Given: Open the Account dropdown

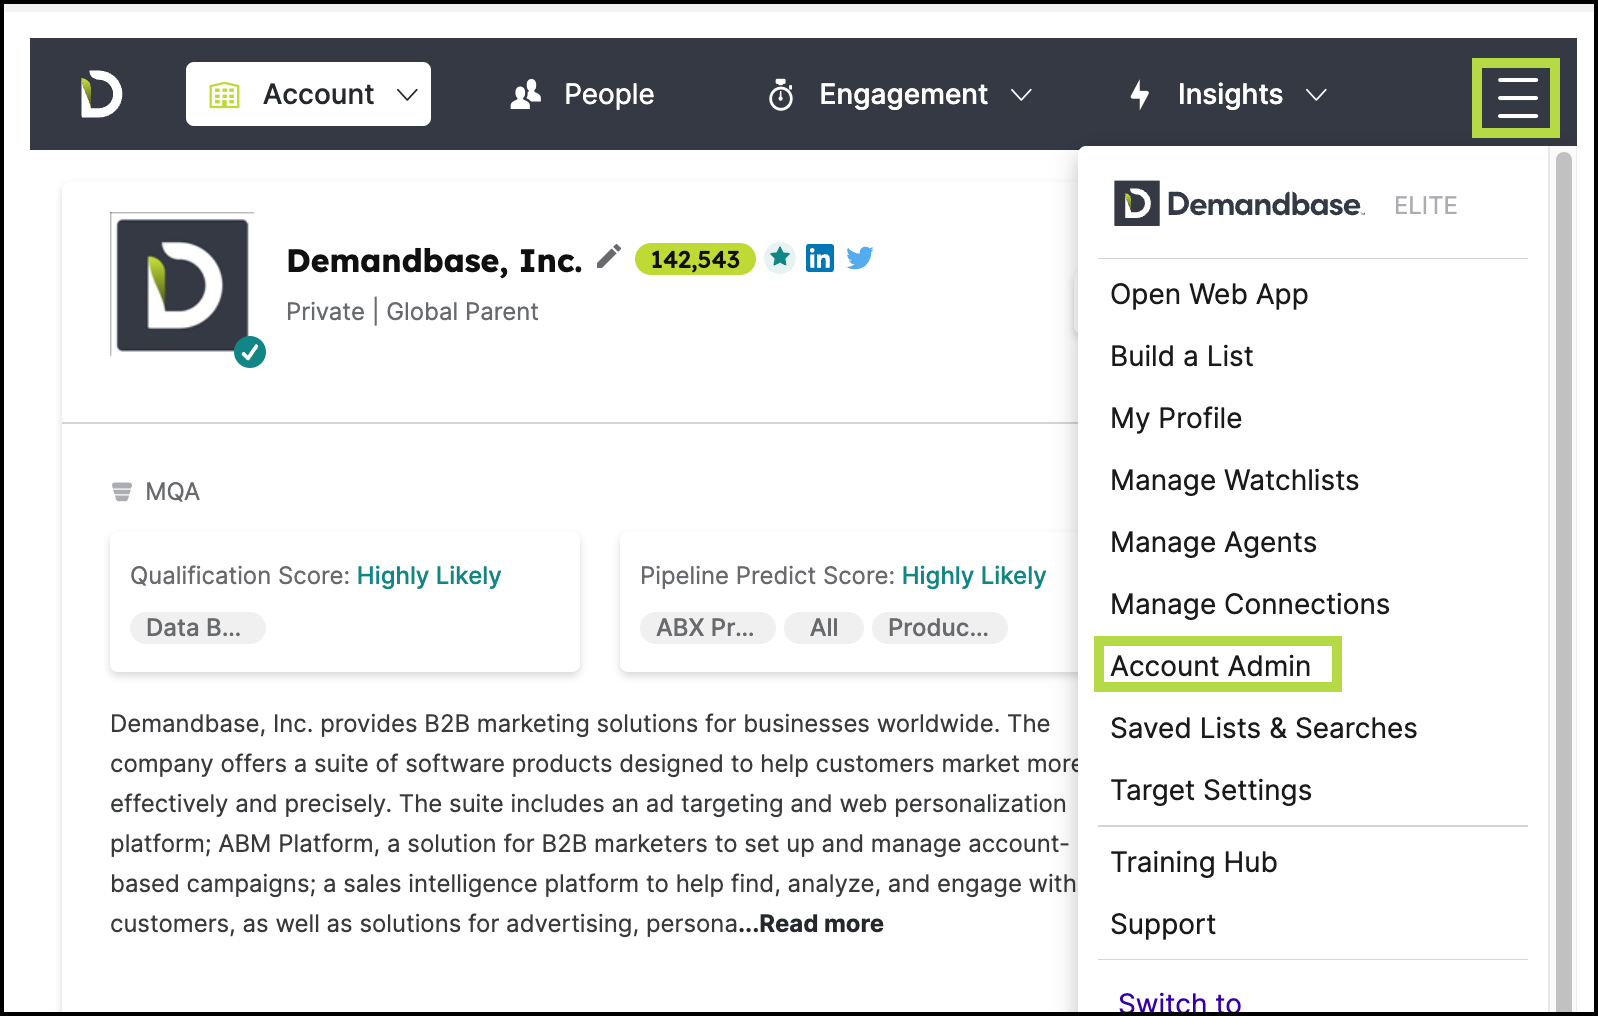Looking at the screenshot, I should tap(308, 94).
